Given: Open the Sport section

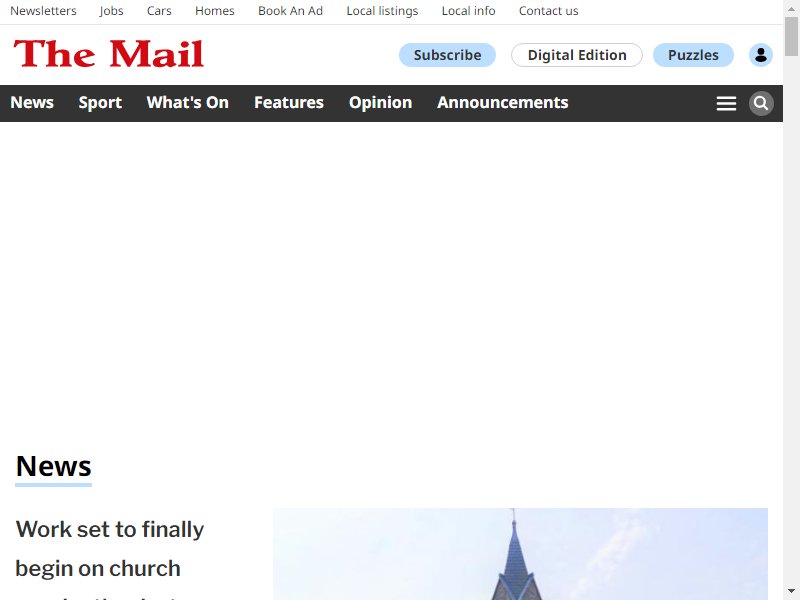Looking at the screenshot, I should click(x=100, y=103).
